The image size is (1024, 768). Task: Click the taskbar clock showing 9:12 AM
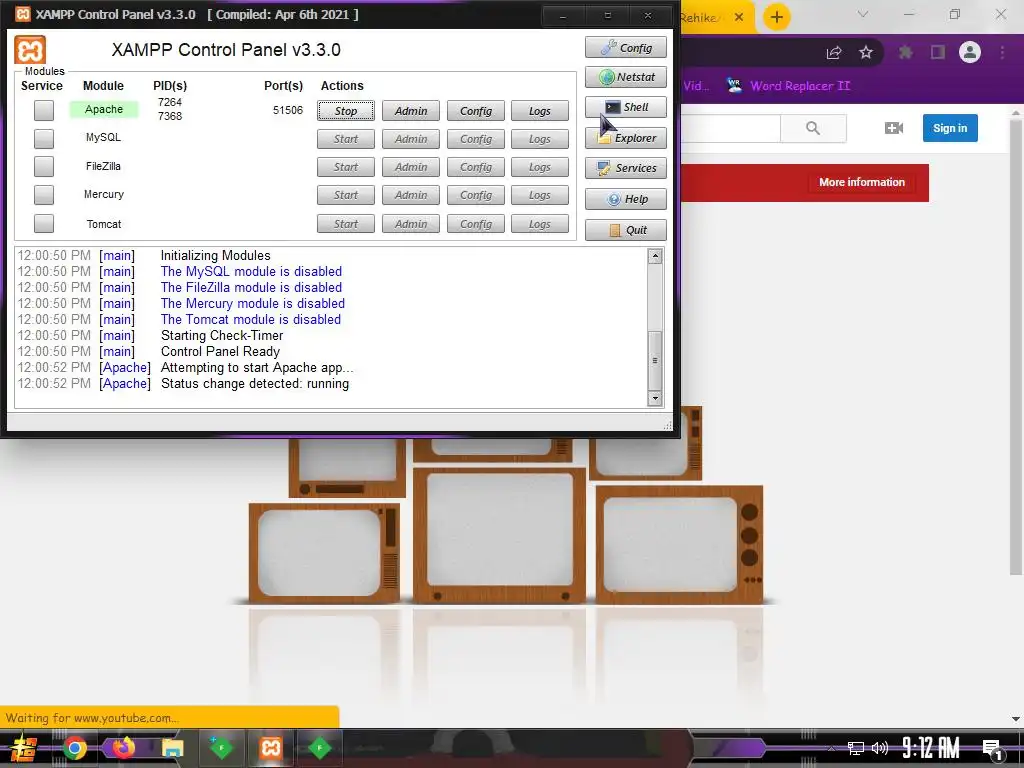tap(931, 748)
